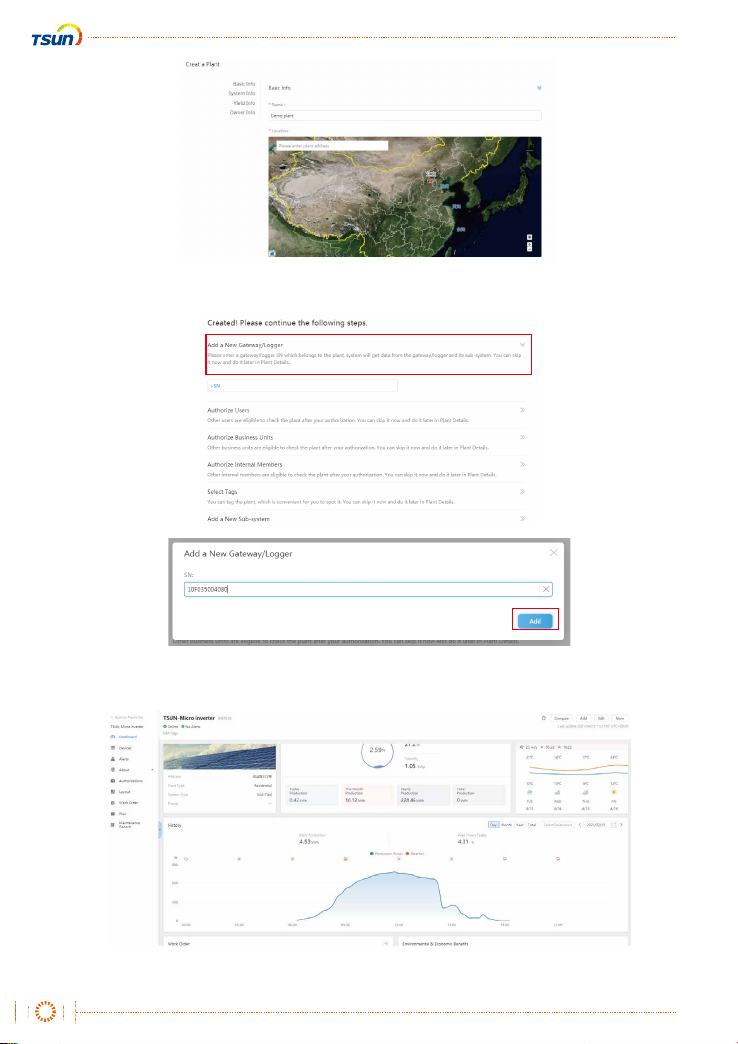Image resolution: width=738 pixels, height=1044 pixels.
Task: Collapse the Add a New Gateway/Logger chevron
Action: (523, 345)
